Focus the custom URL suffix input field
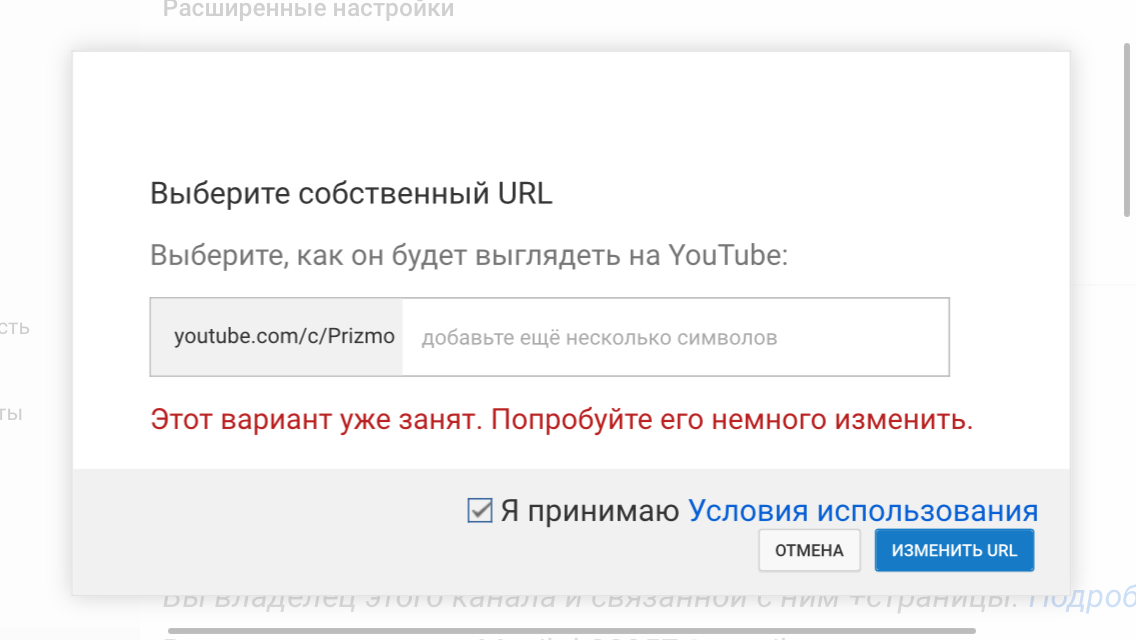Image resolution: width=1136 pixels, height=640 pixels. (675, 337)
